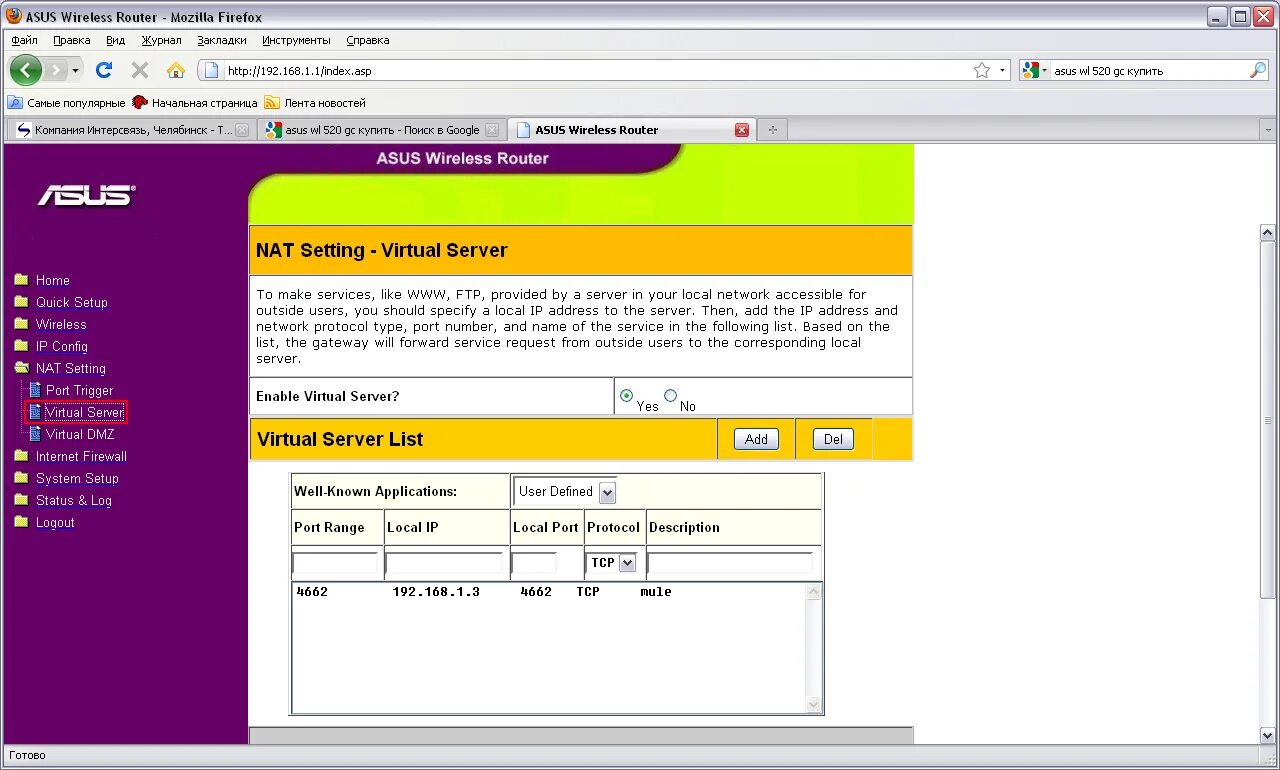Click the IP Config folder icon
Image resolution: width=1280 pixels, height=770 pixels.
pyautogui.click(x=21, y=346)
